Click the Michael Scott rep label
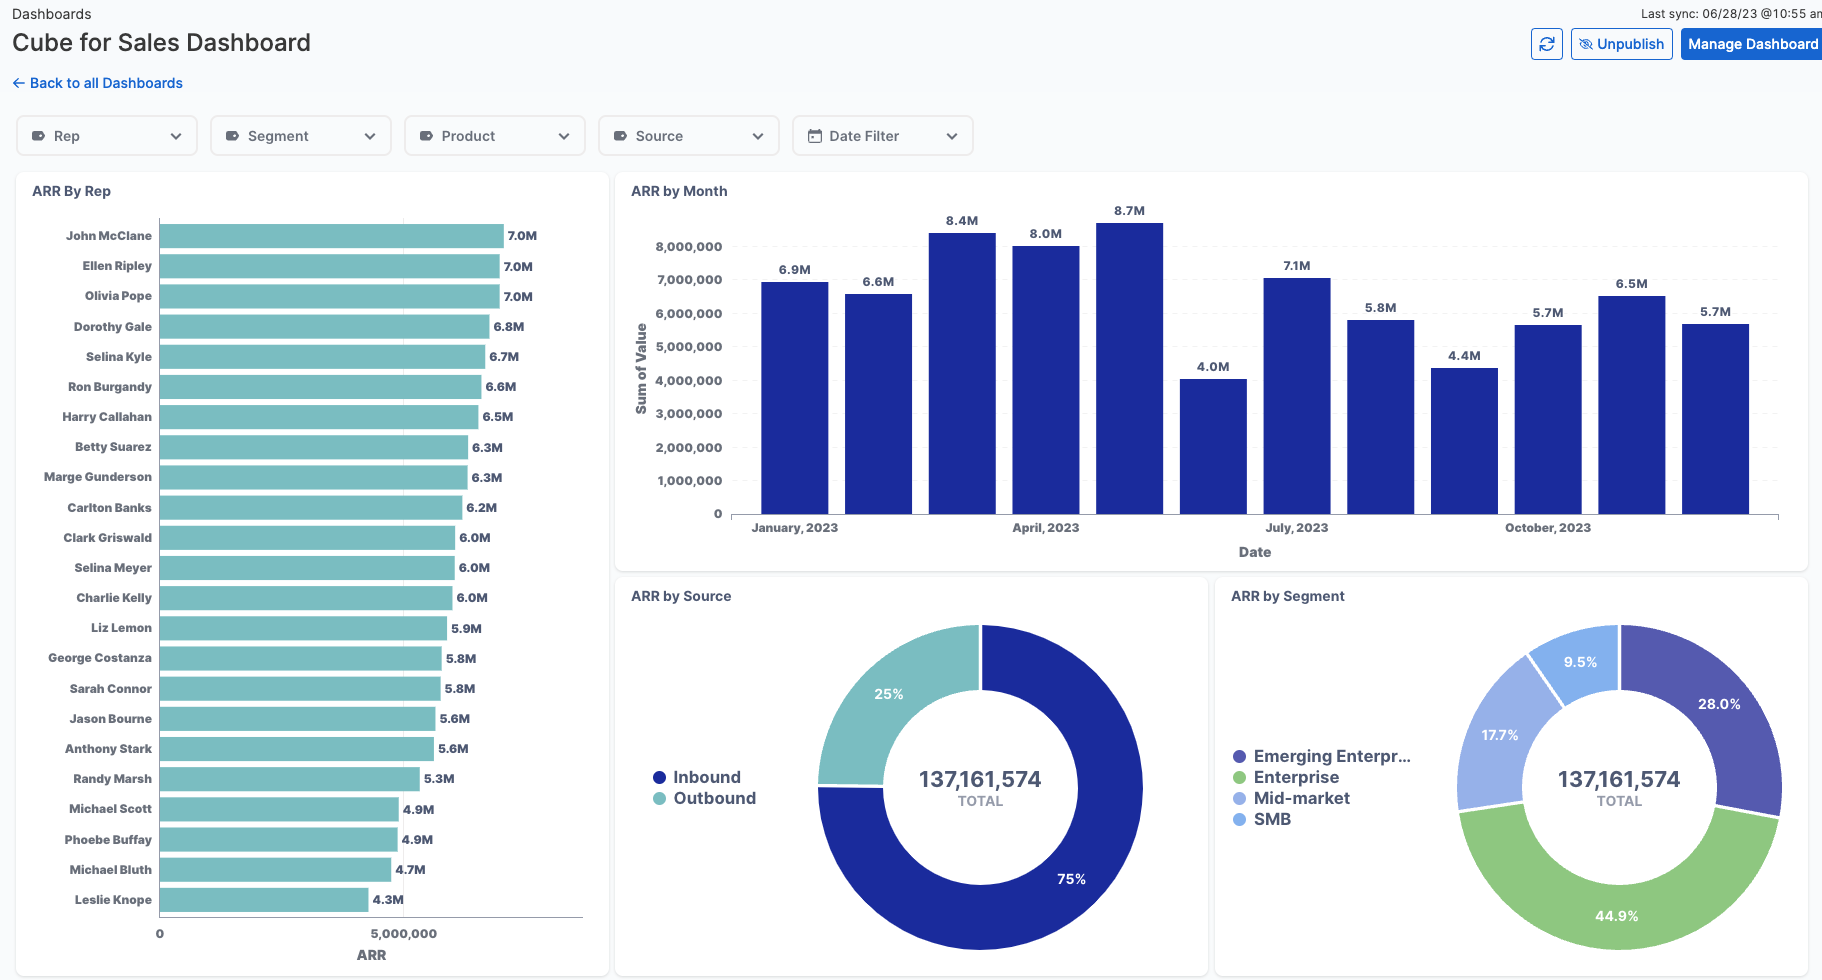1822x980 pixels. 110,809
